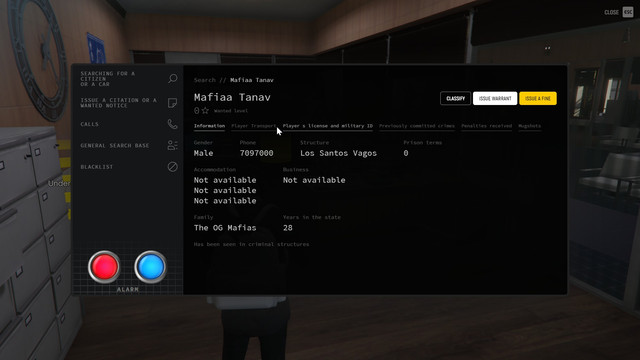Open Penalties received tab

(x=487, y=126)
